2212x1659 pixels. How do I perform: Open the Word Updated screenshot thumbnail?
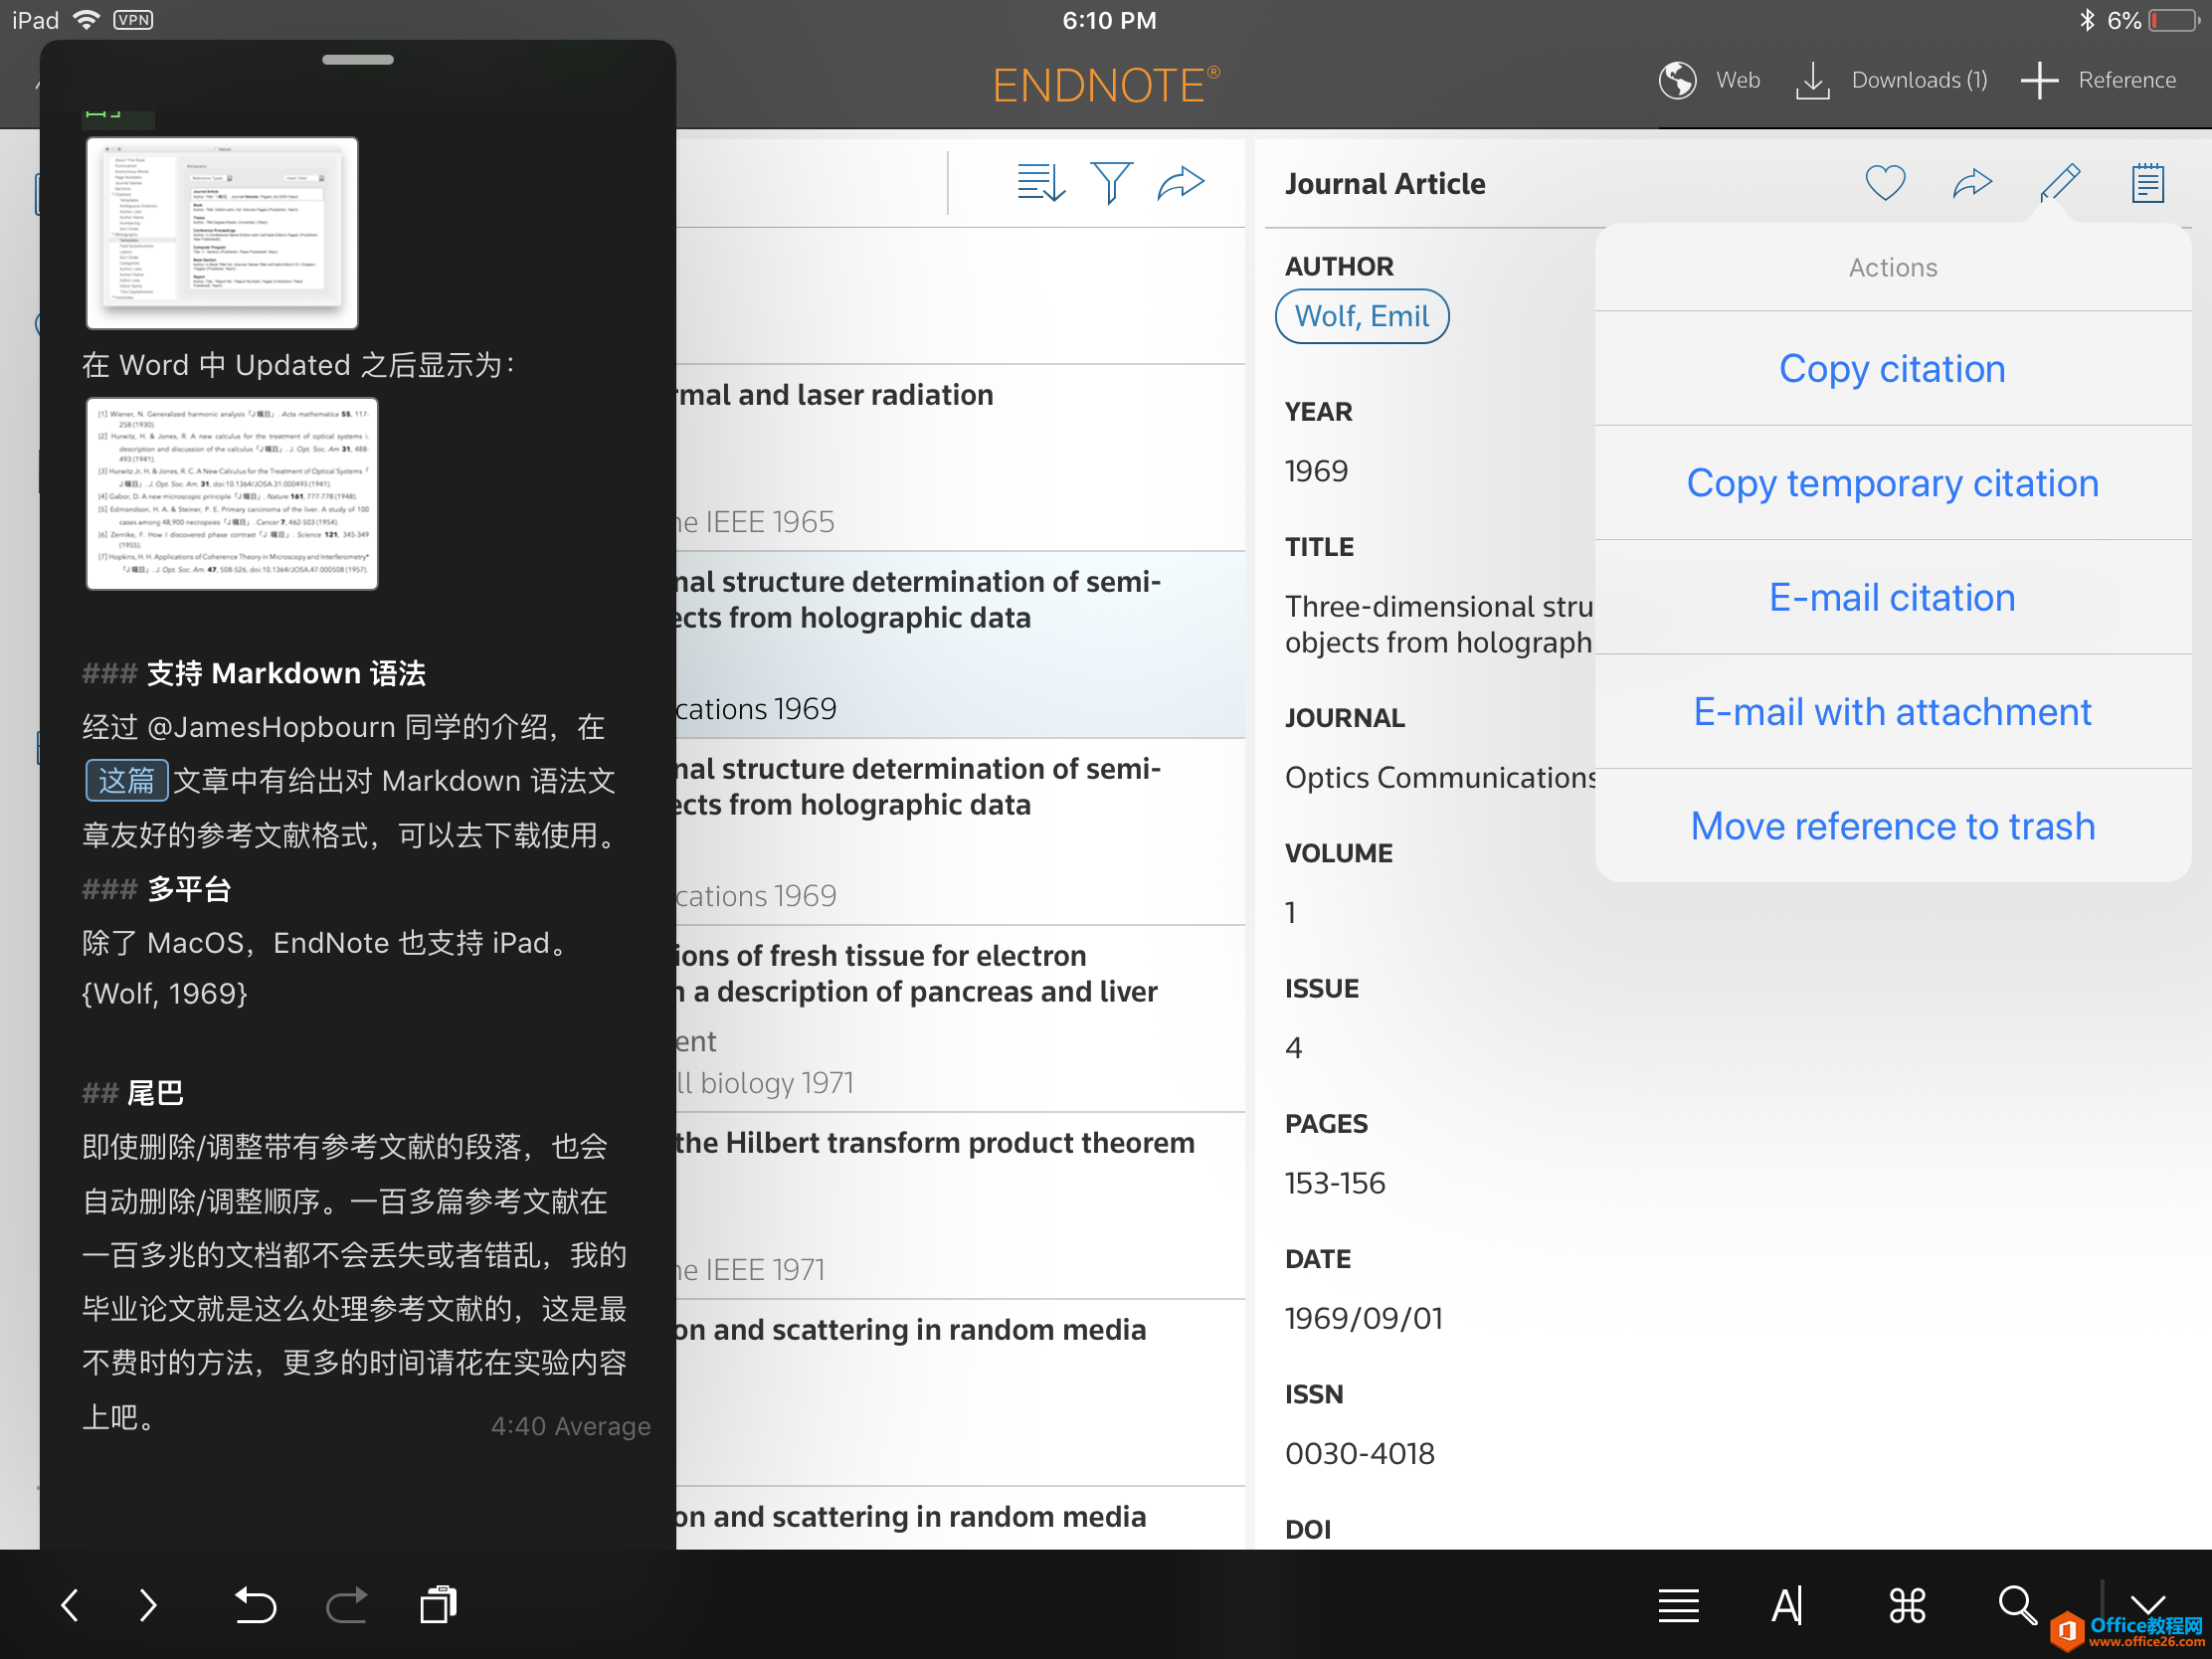coord(232,494)
